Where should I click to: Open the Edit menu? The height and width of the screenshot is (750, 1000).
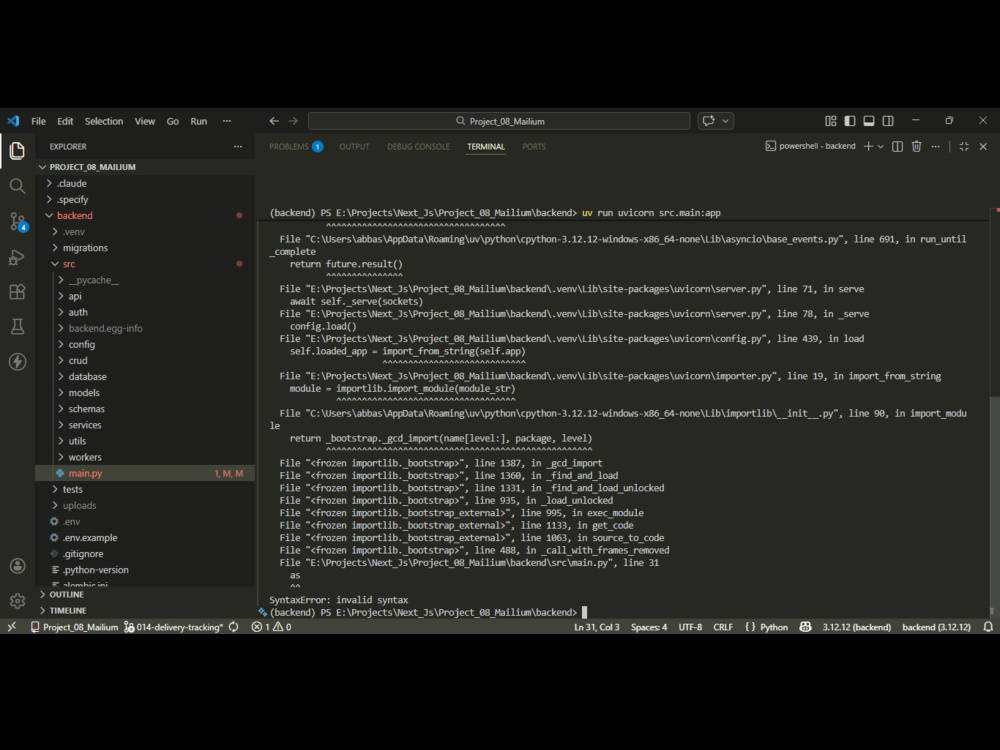click(x=65, y=121)
